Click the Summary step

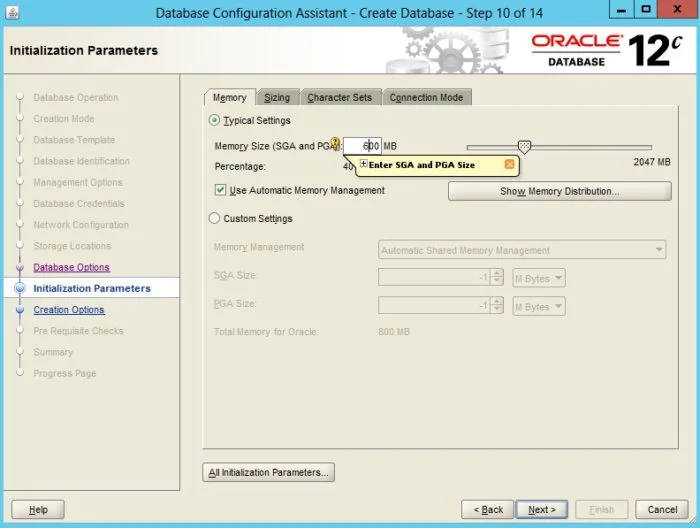click(x=53, y=352)
